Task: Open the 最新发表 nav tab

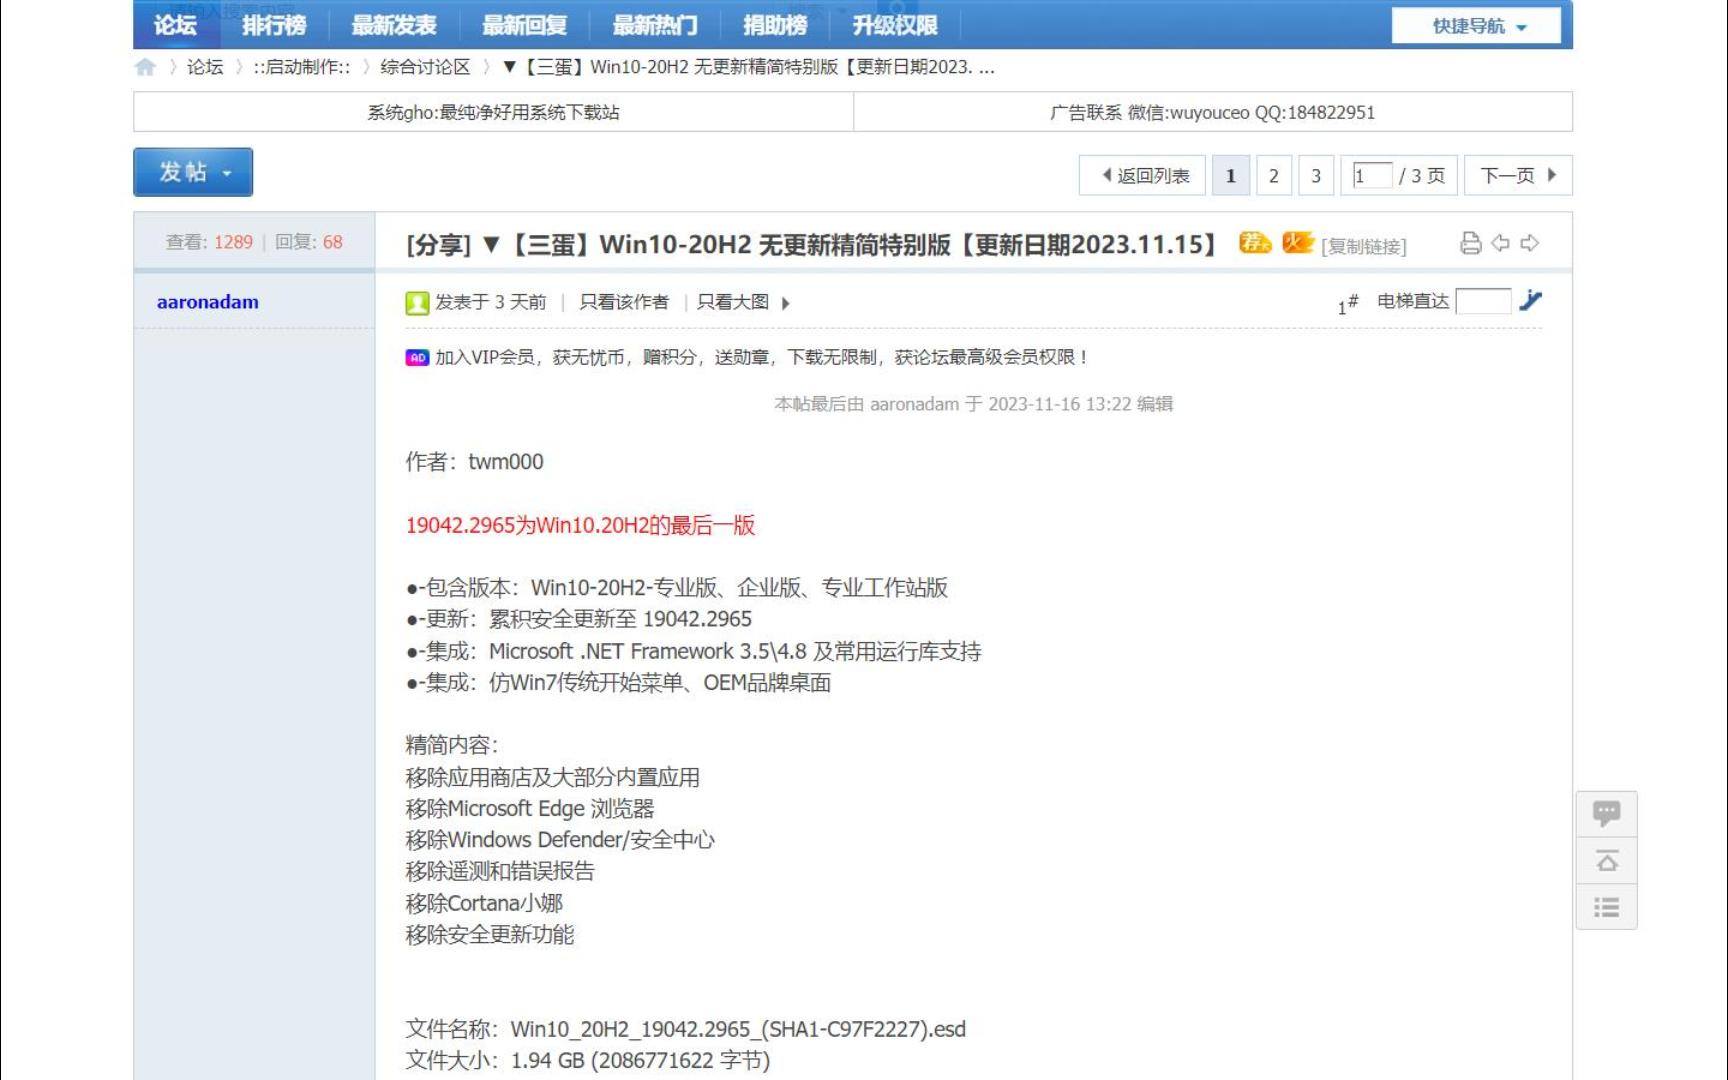Action: [x=394, y=25]
